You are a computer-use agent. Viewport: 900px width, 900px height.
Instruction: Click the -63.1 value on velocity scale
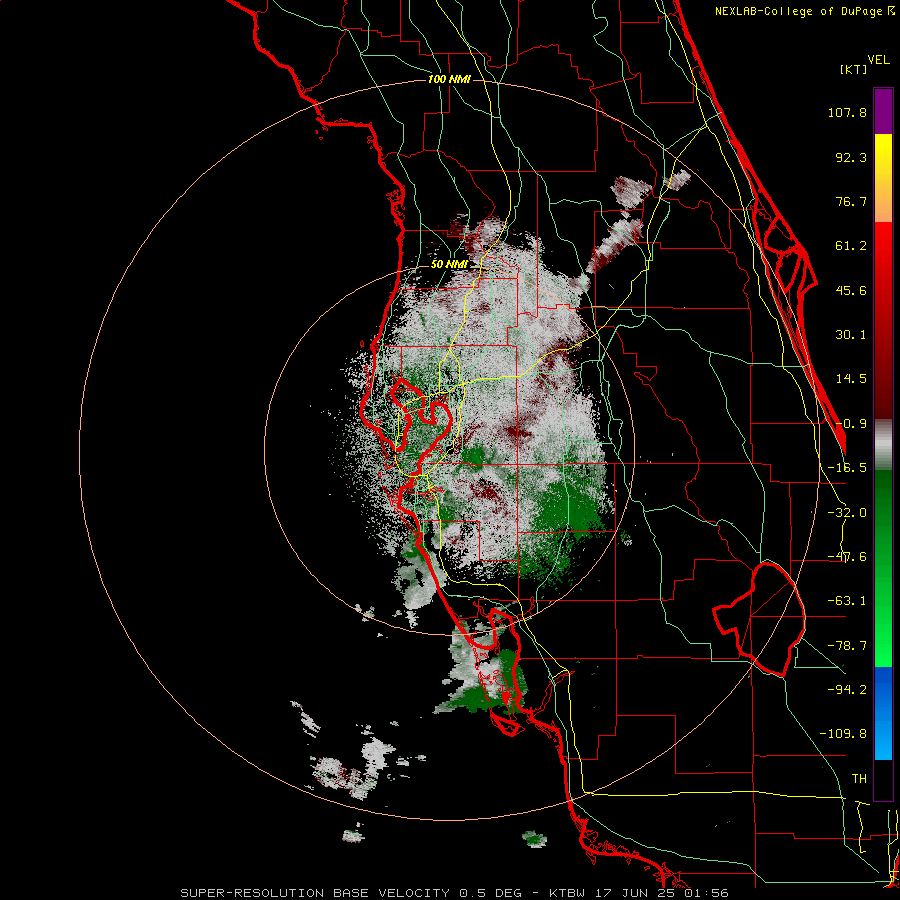[x=847, y=601]
